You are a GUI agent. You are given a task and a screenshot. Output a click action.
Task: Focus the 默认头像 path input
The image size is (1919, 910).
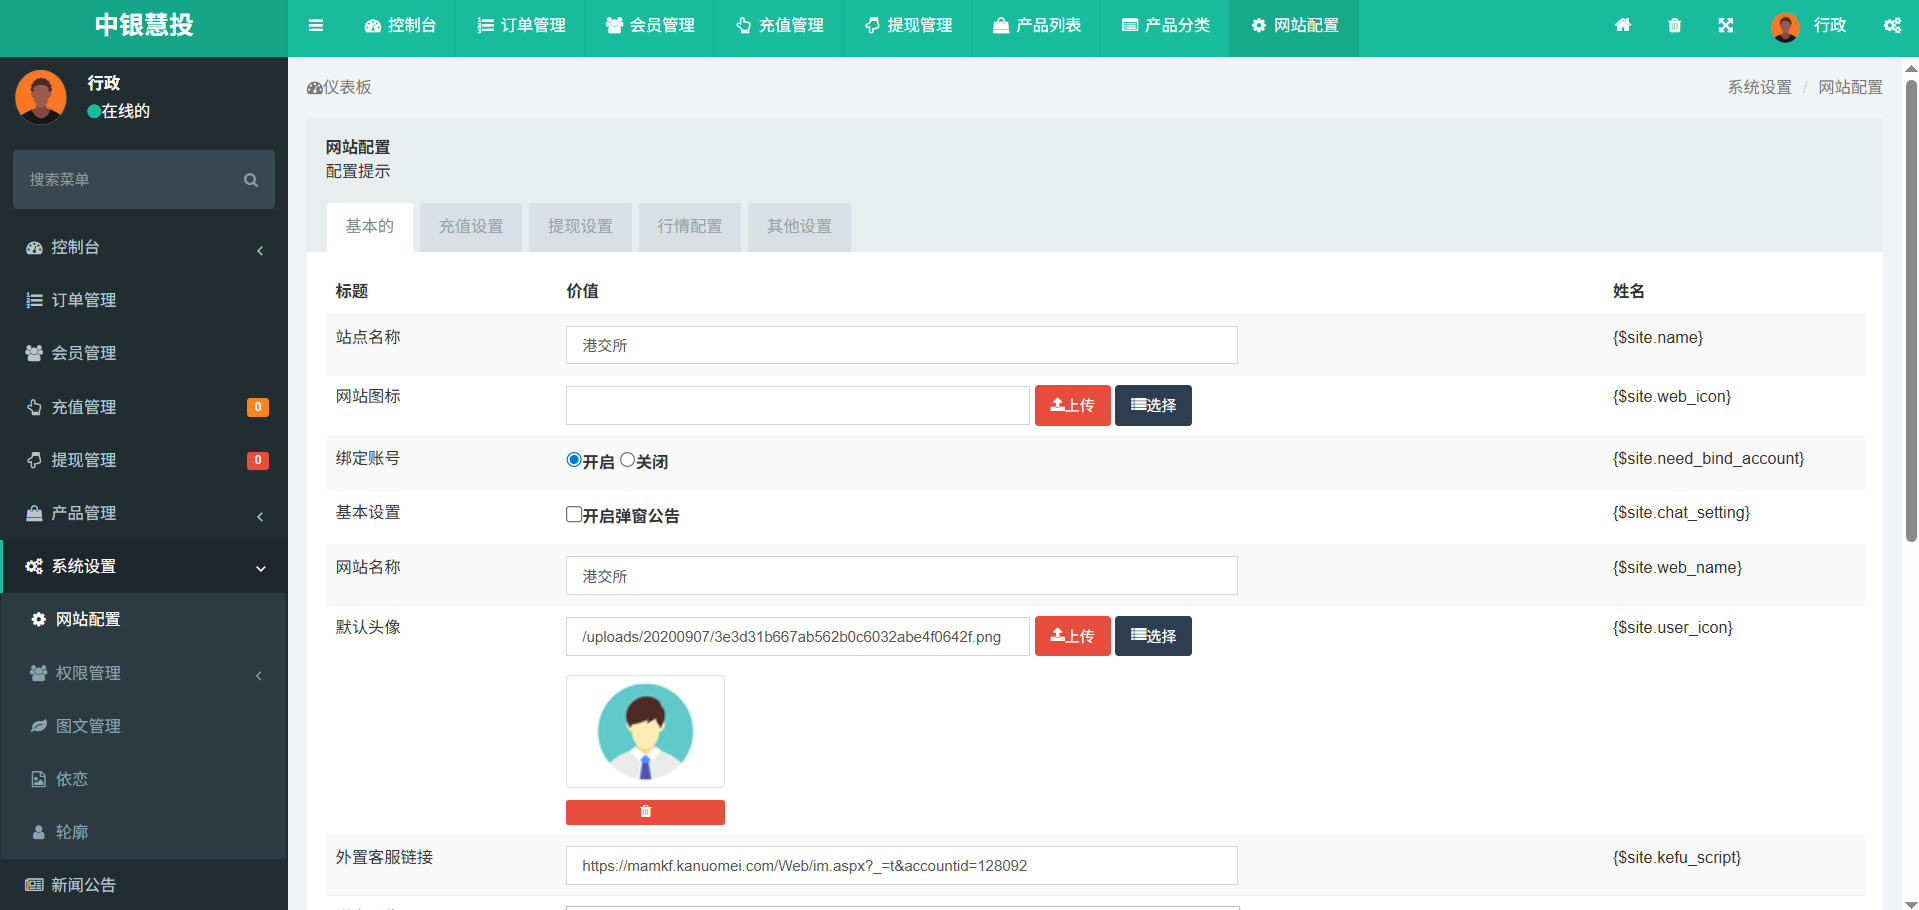798,637
